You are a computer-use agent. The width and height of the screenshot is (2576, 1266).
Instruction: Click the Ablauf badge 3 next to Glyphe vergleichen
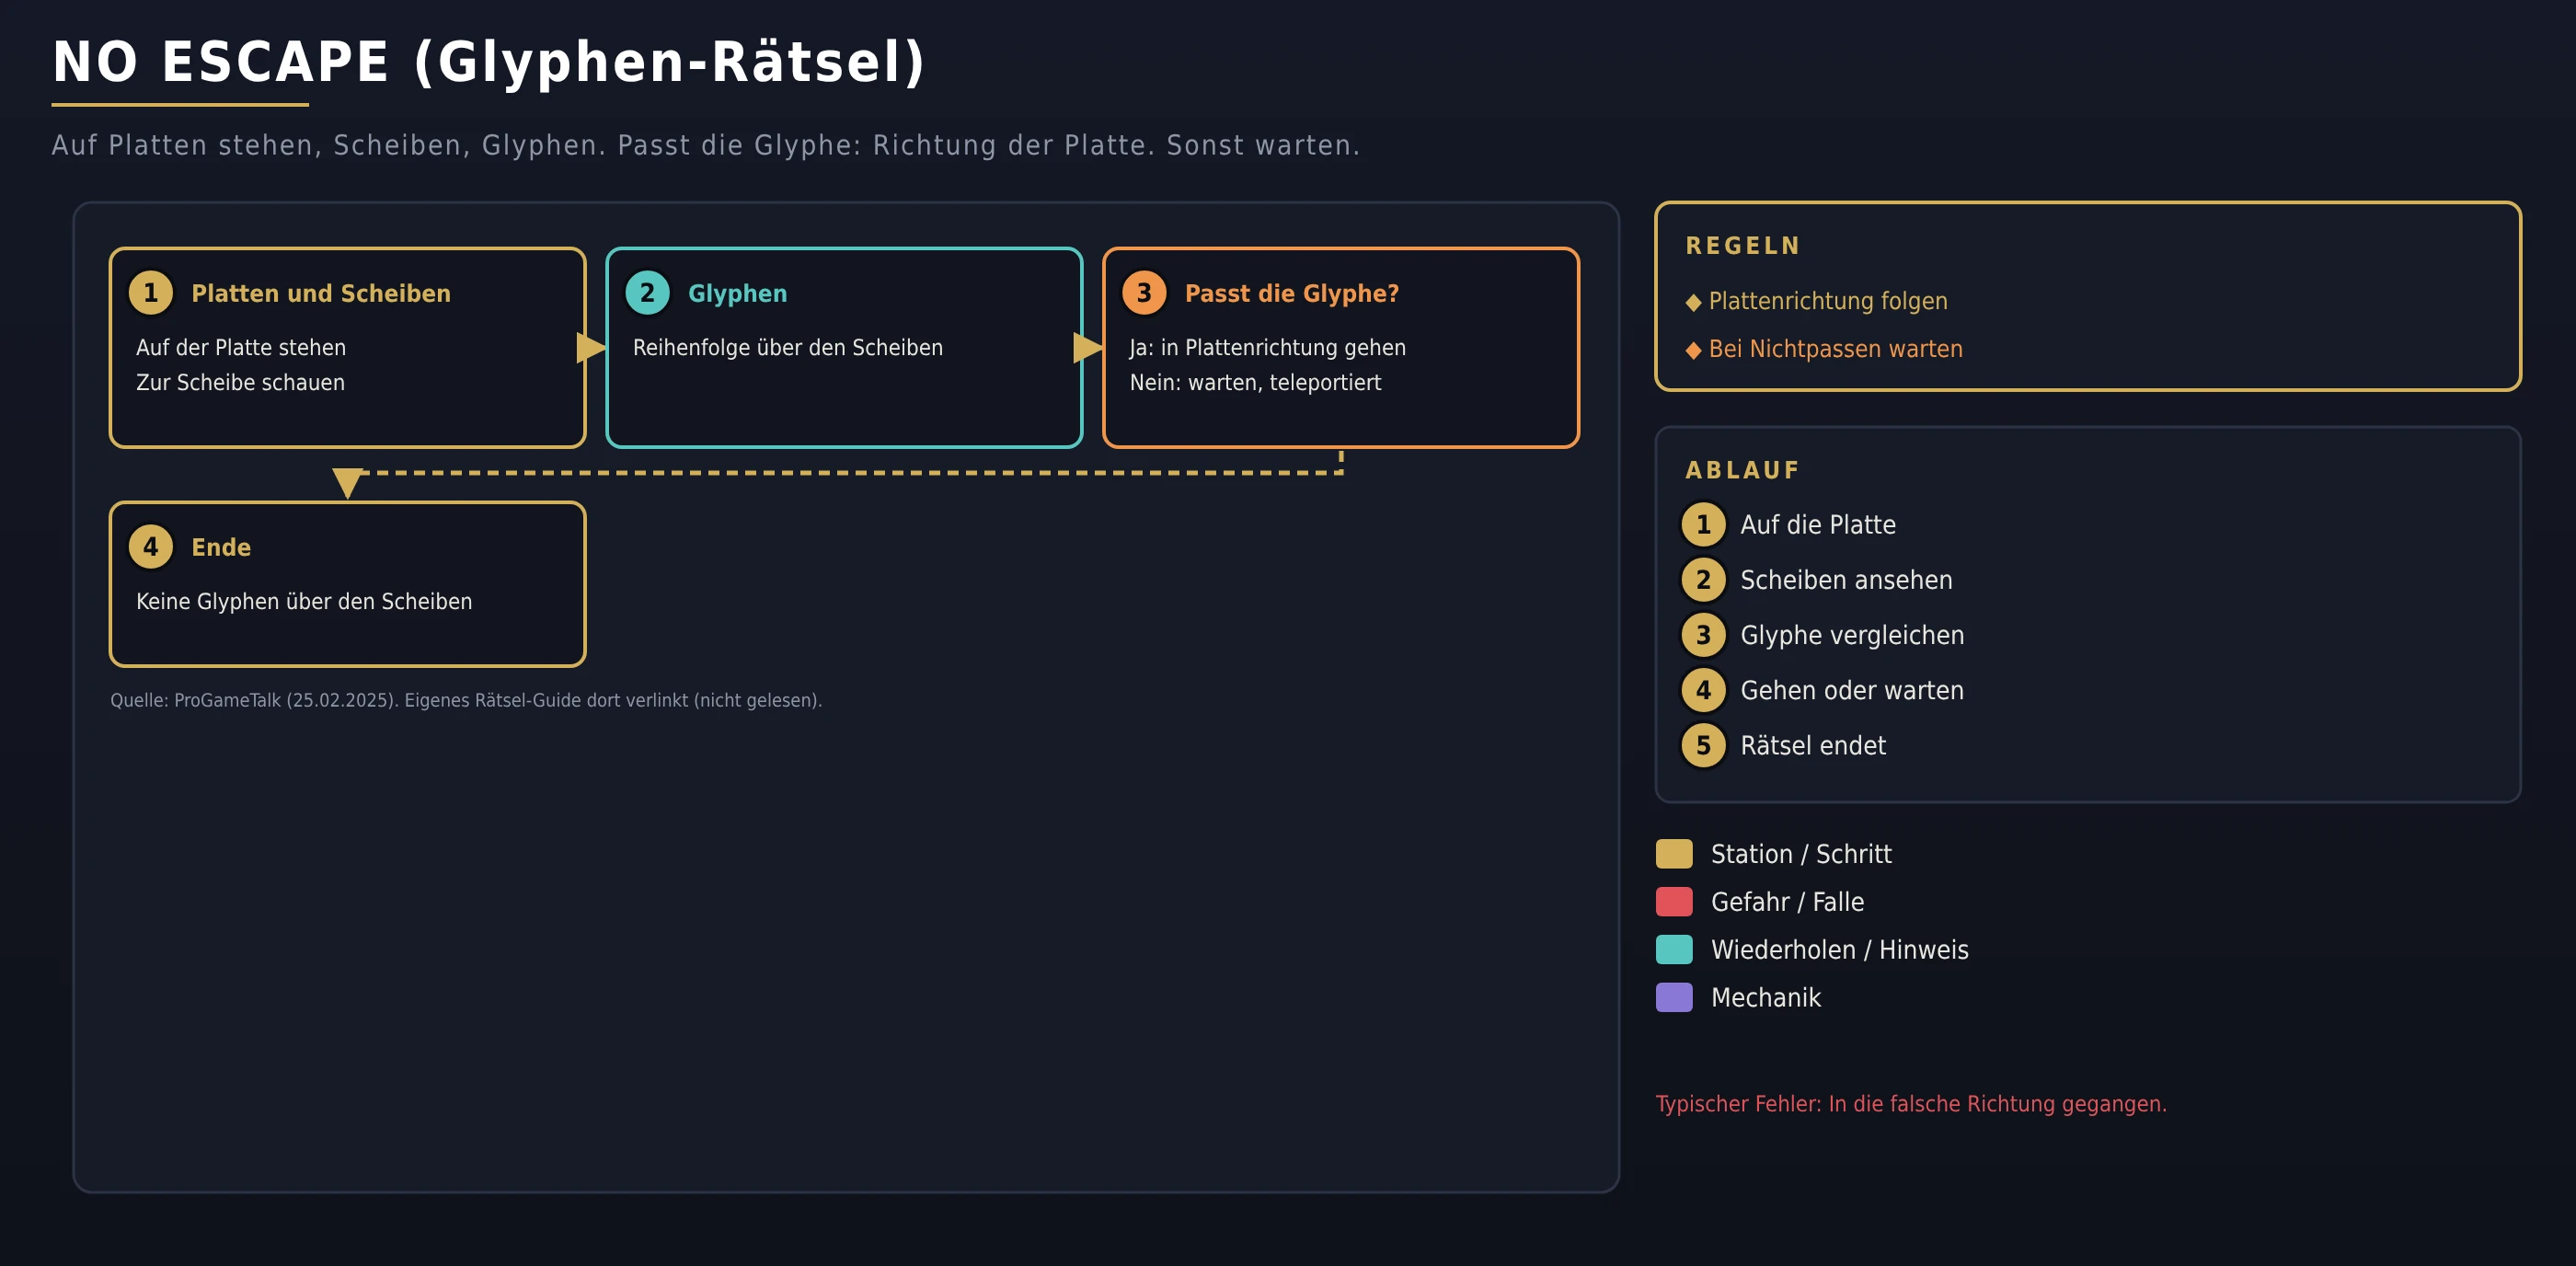click(1703, 635)
